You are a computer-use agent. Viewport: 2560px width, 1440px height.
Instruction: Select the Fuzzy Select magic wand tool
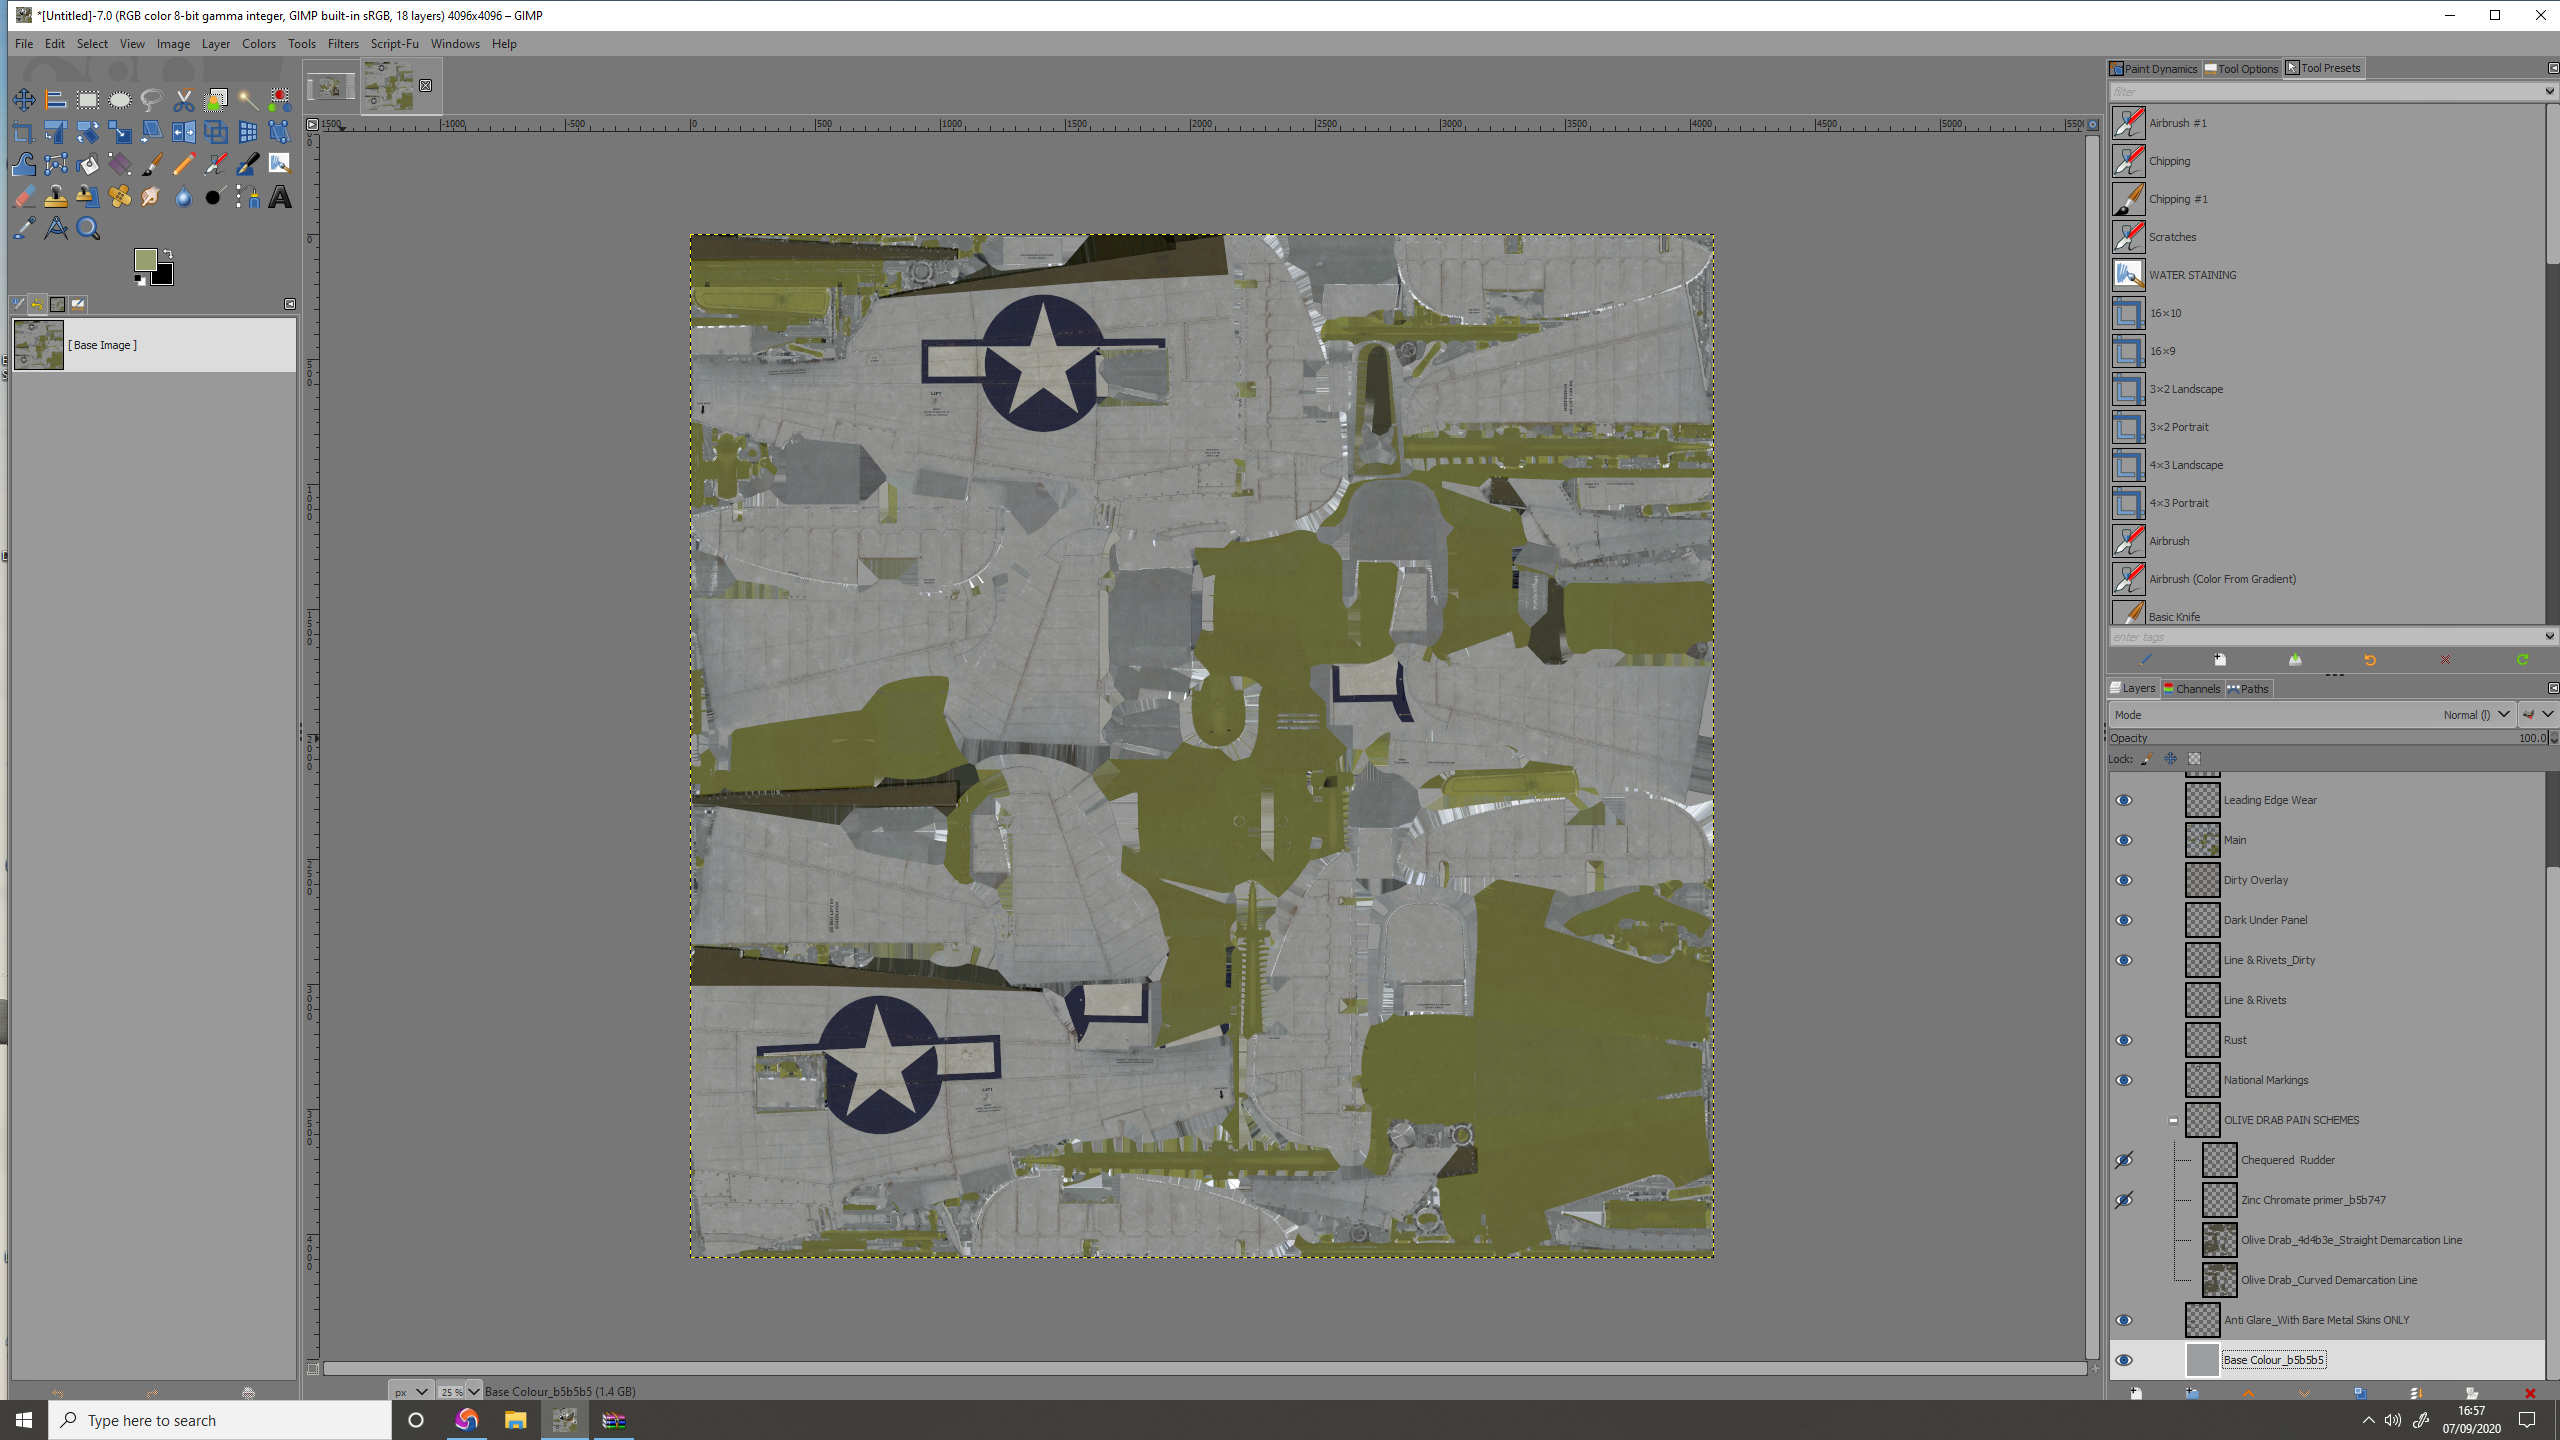248,100
